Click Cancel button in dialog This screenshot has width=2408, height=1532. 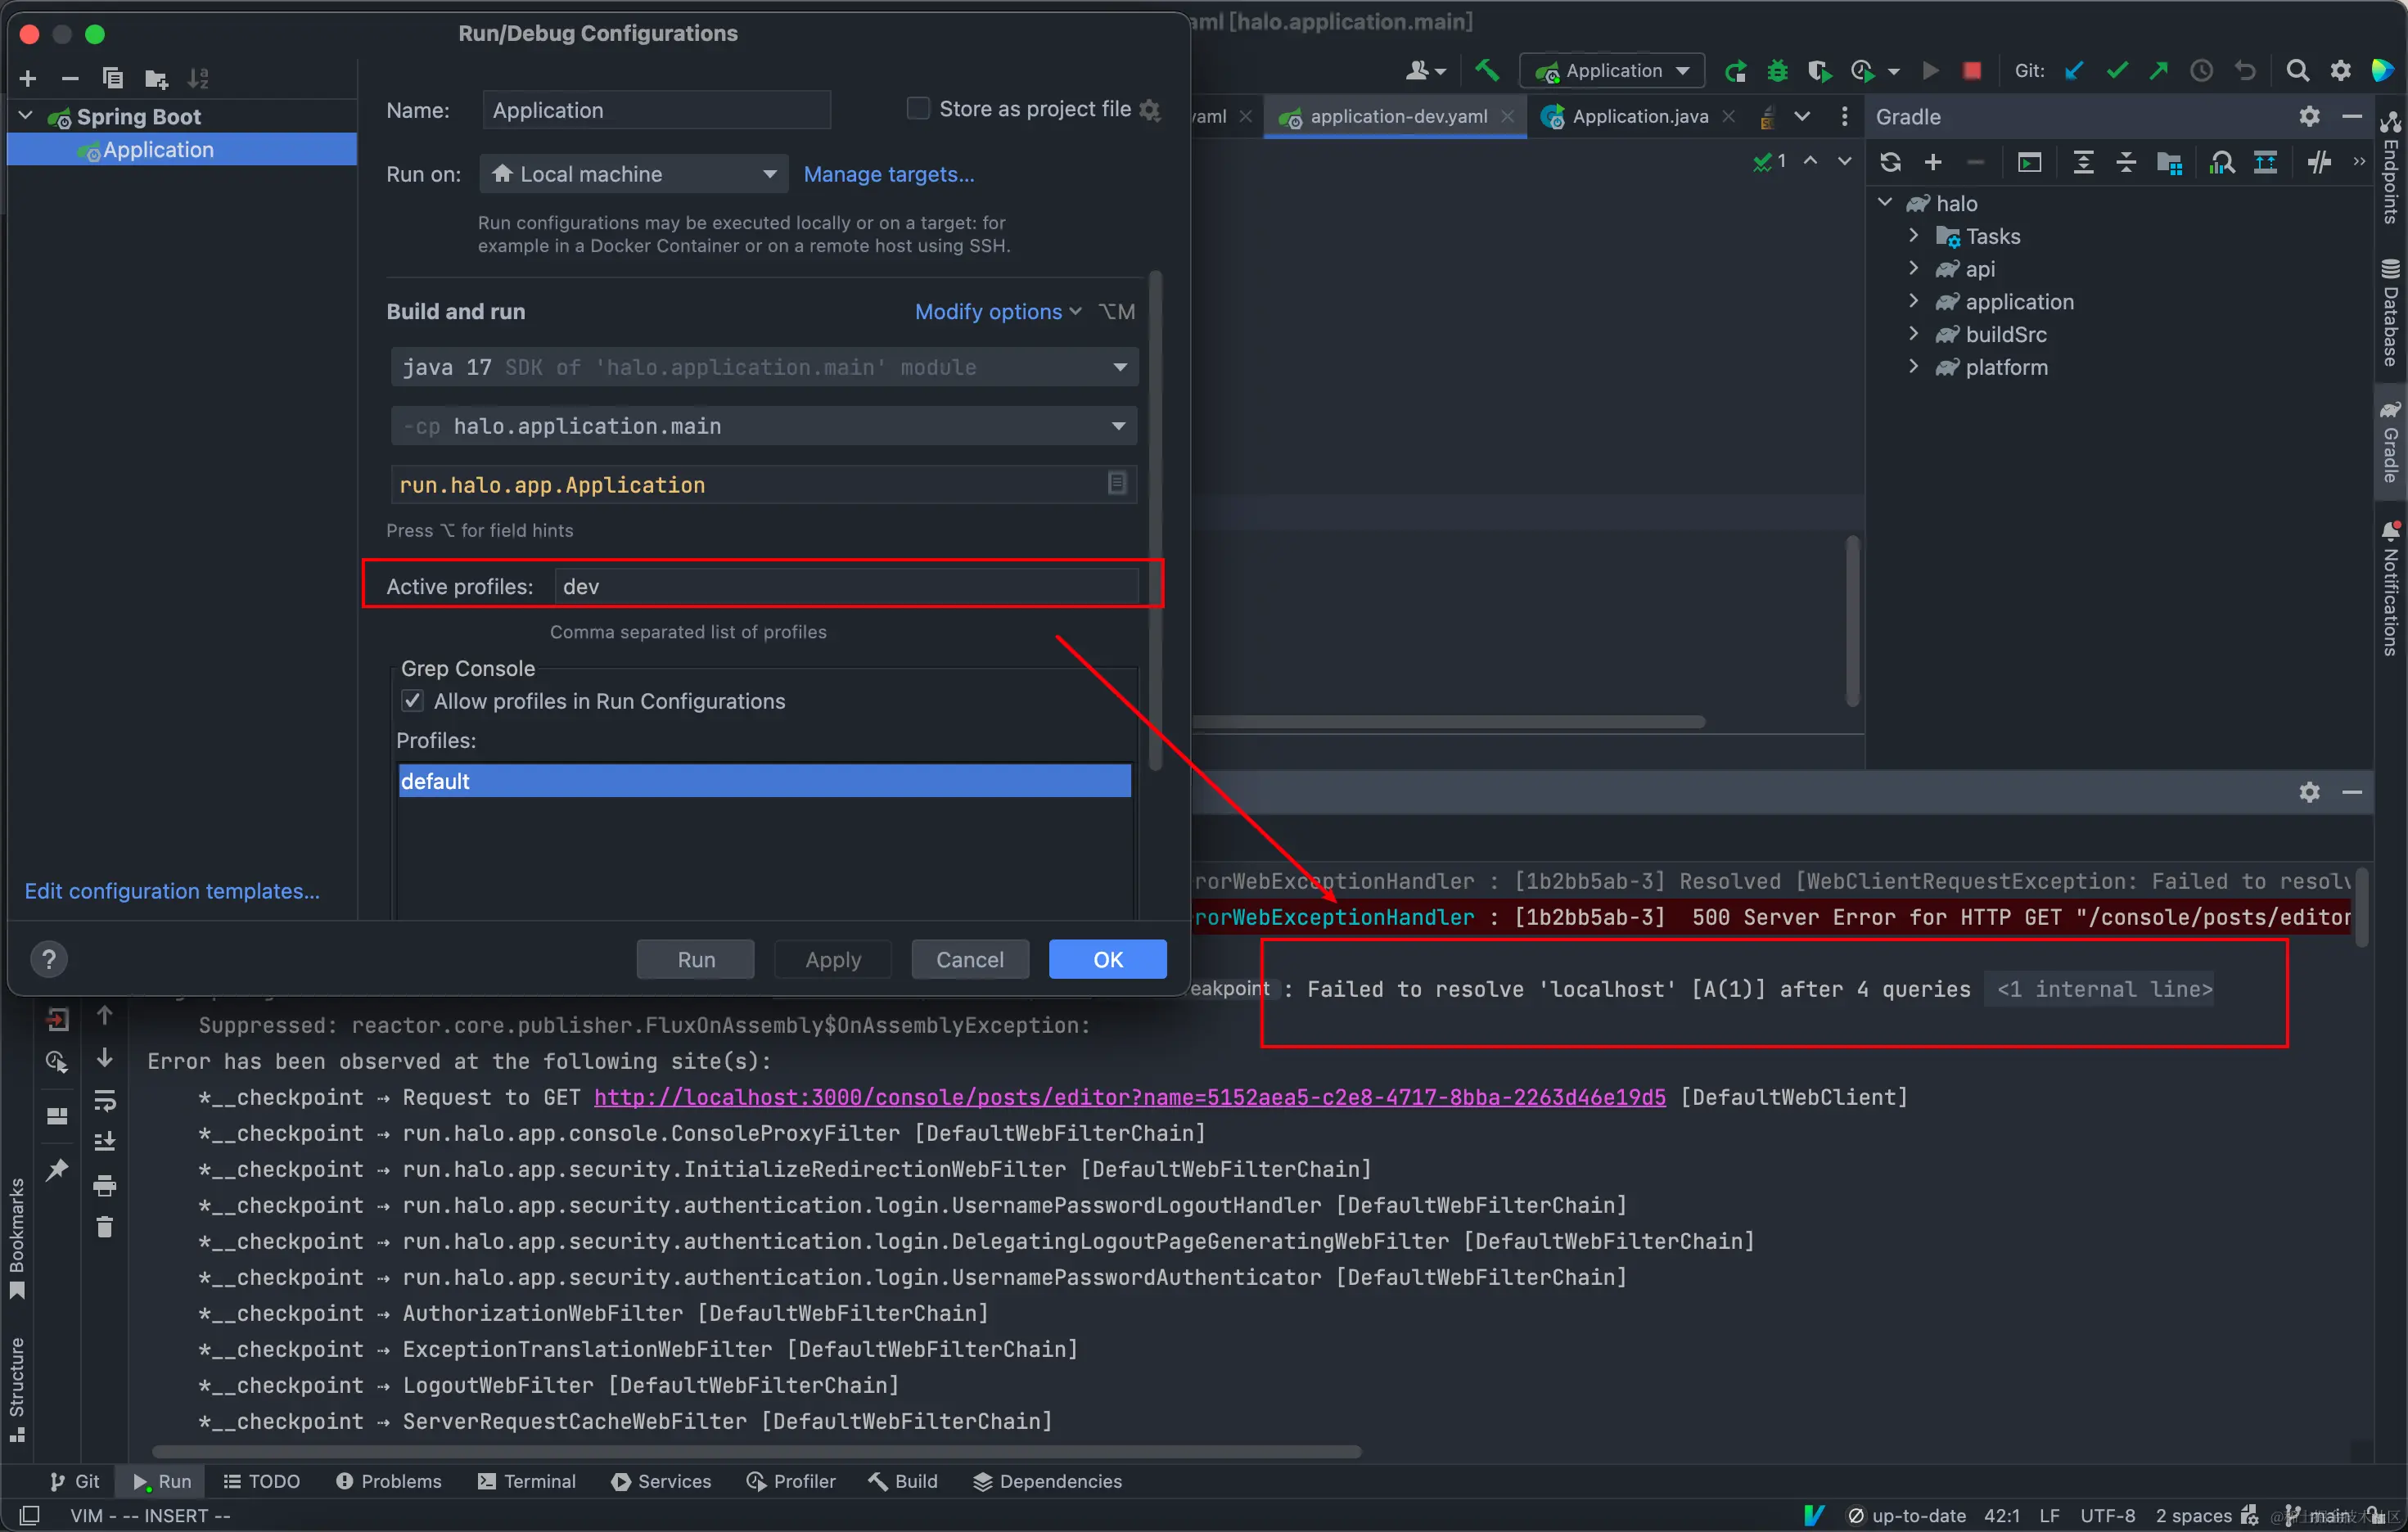click(x=969, y=959)
